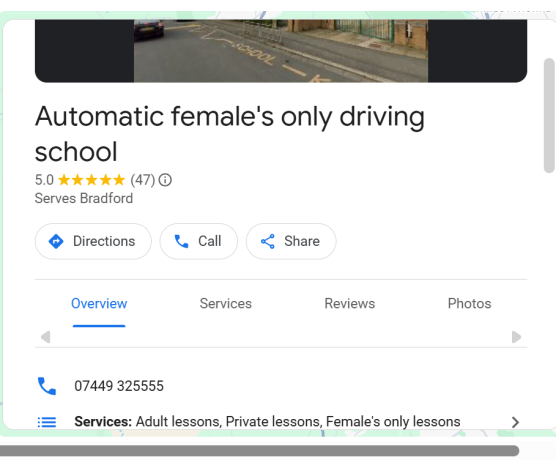The height and width of the screenshot is (460, 556).
Task: Tap the Call button
Action: [x=199, y=241]
